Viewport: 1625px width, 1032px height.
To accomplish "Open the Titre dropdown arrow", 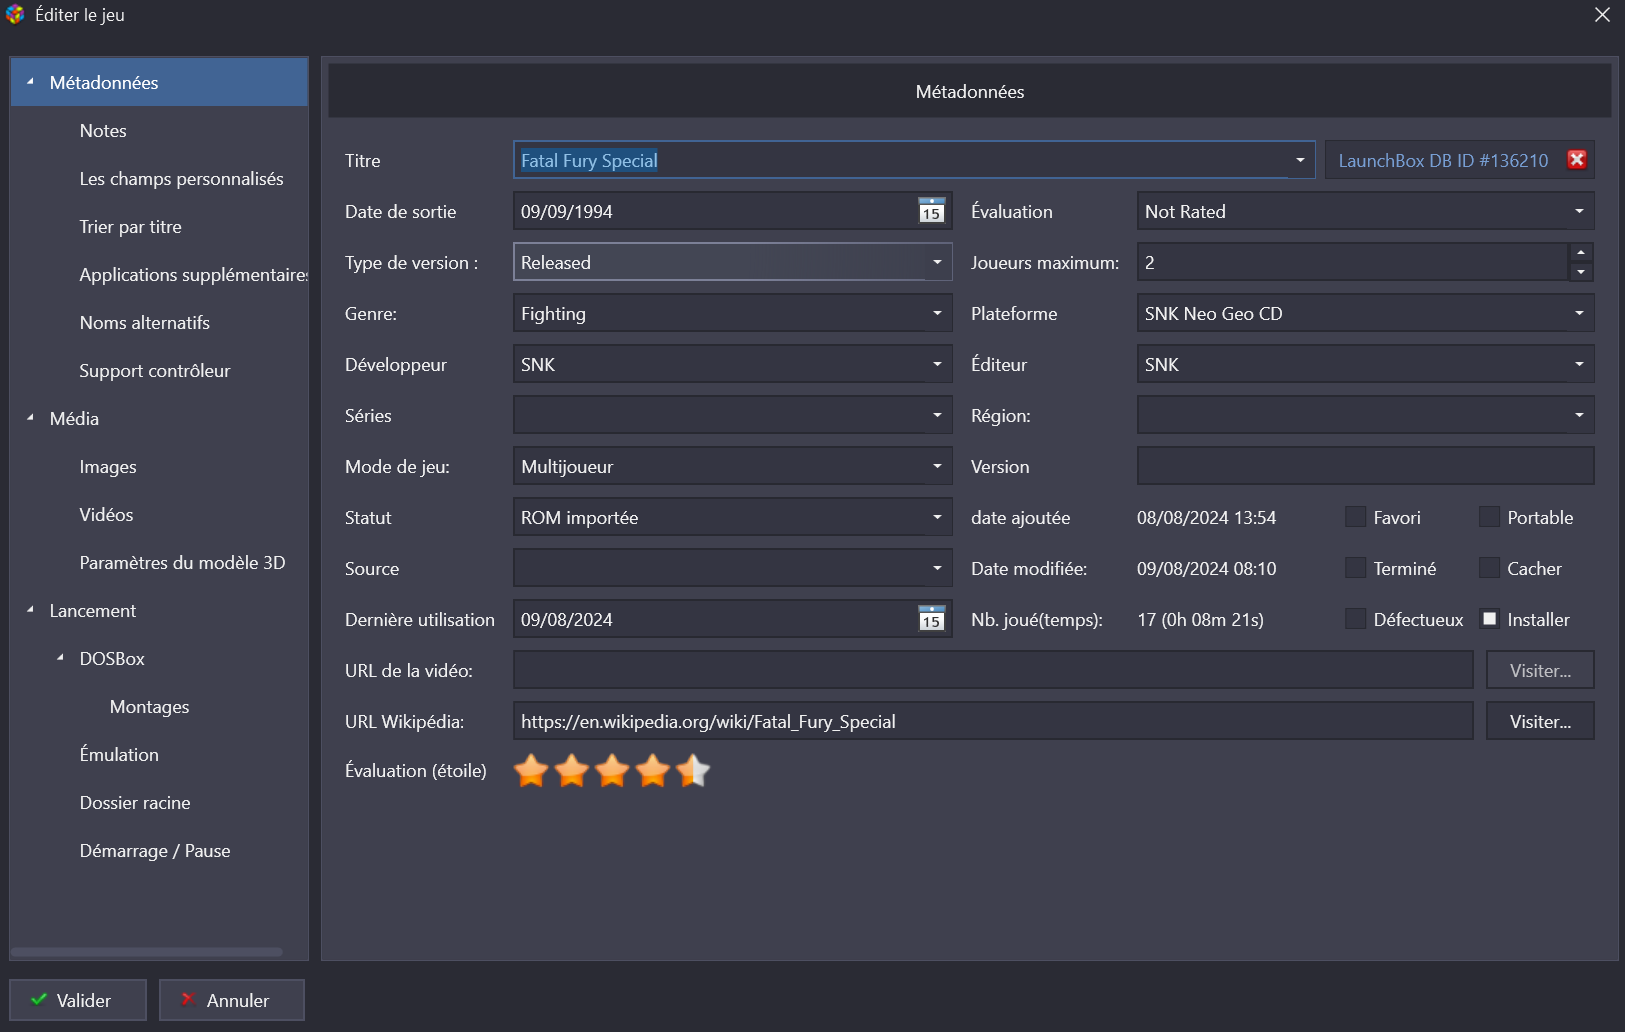I will click(x=1300, y=160).
